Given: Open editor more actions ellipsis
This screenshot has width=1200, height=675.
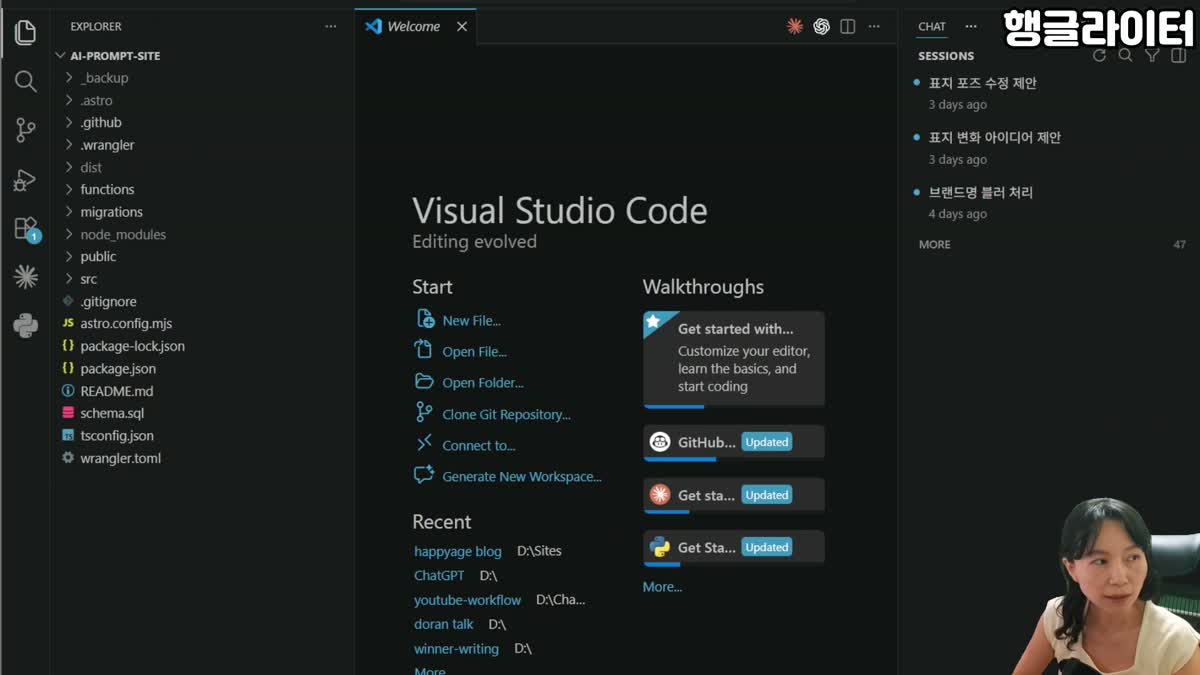Looking at the screenshot, I should click(874, 27).
